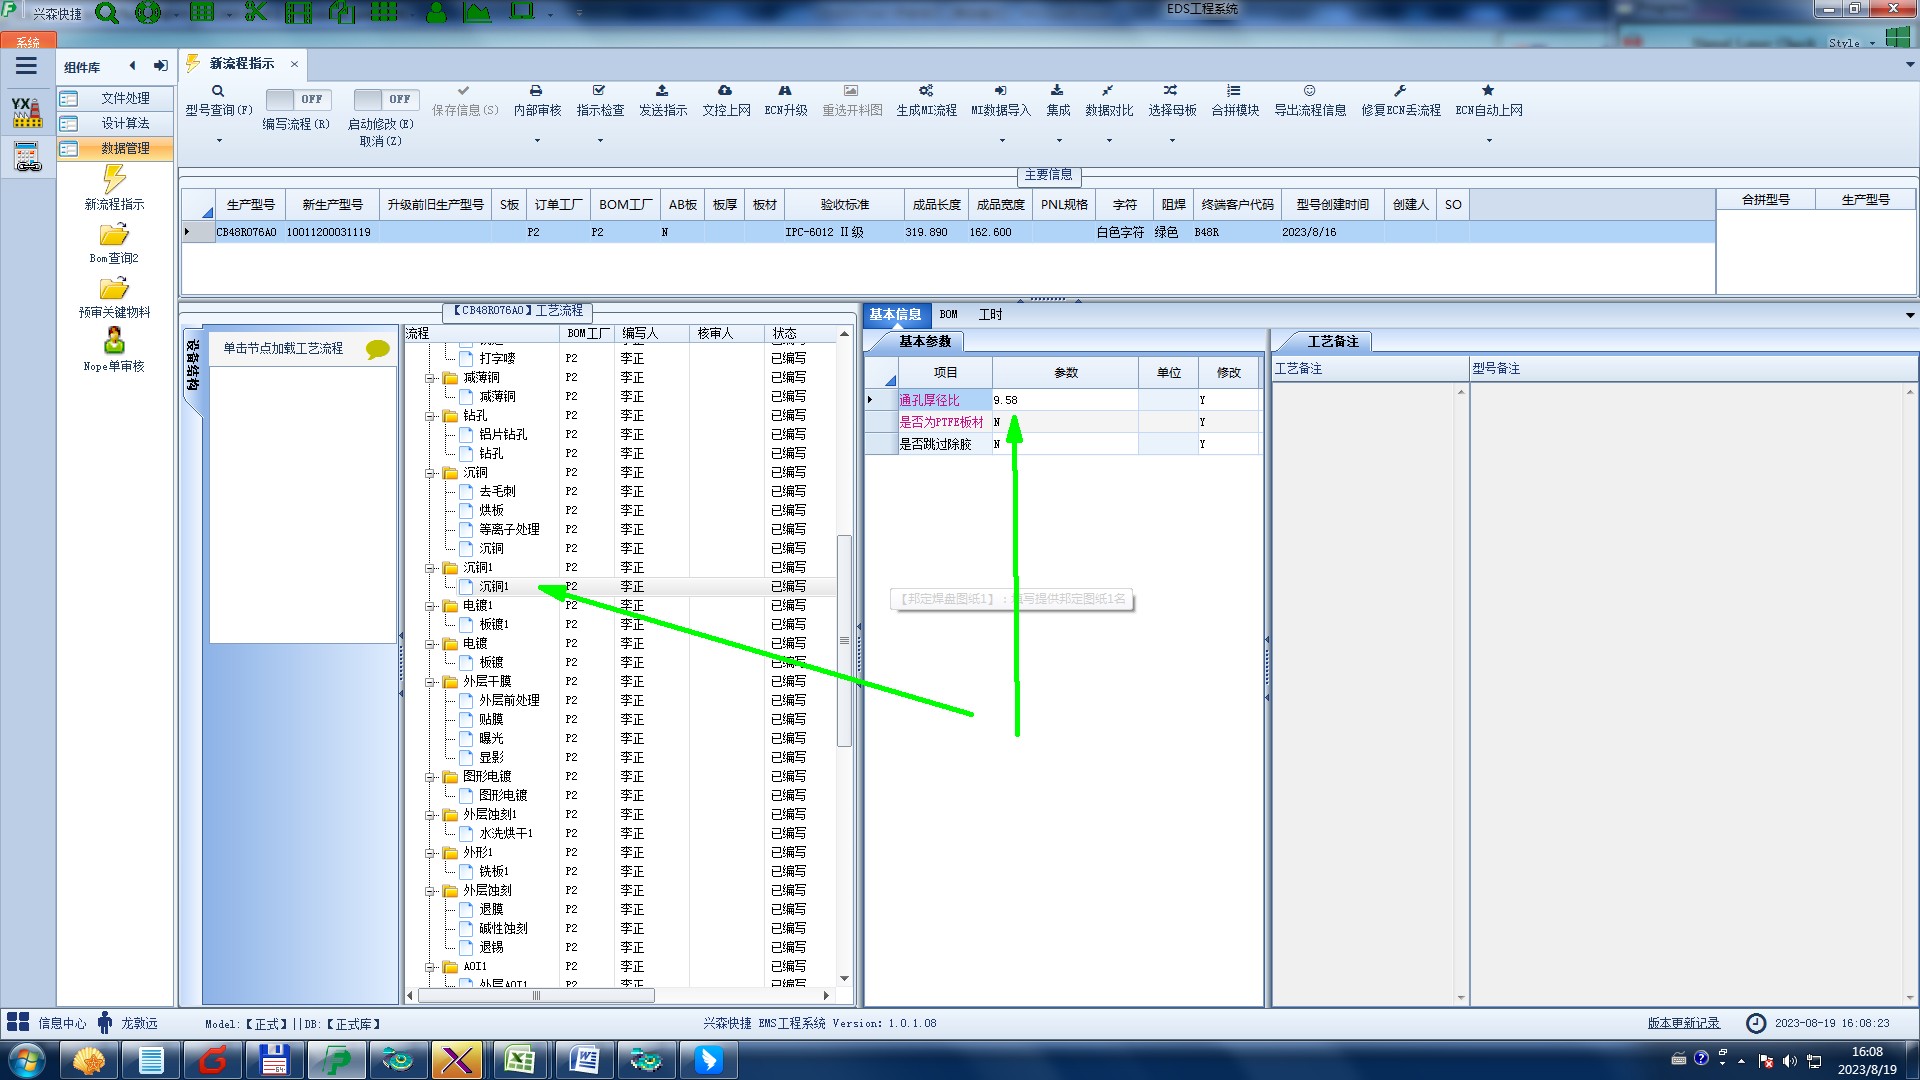Screen dimensions: 1920x1080
Task: Click the process tree vertical scrollbar thumb
Action: [844, 640]
